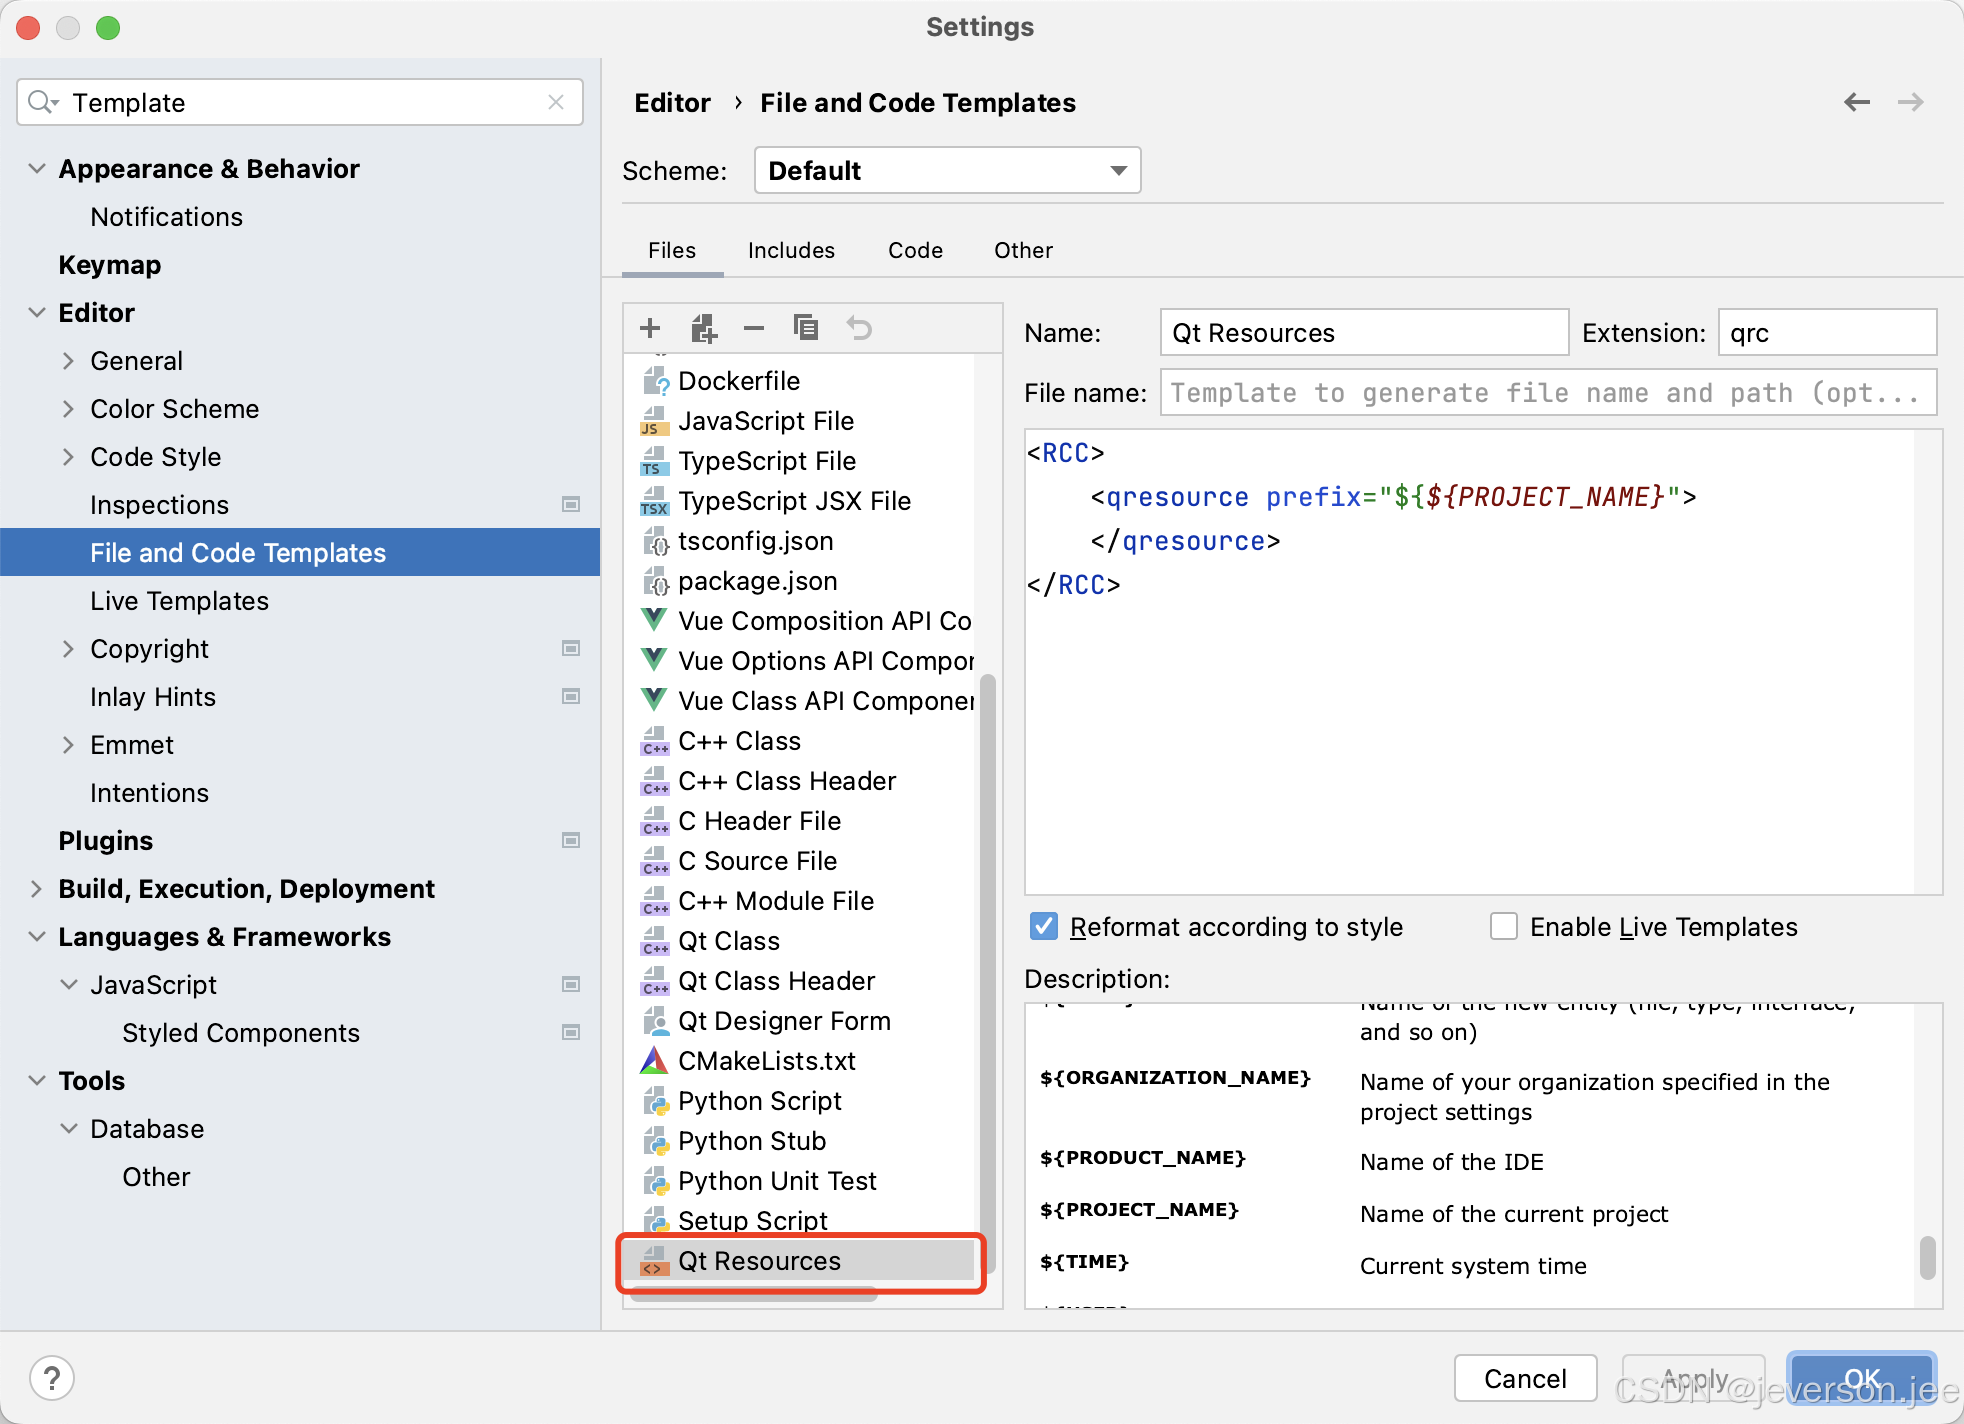Collapse the Database node under Tools
The height and width of the screenshot is (1424, 1964).
point(68,1128)
